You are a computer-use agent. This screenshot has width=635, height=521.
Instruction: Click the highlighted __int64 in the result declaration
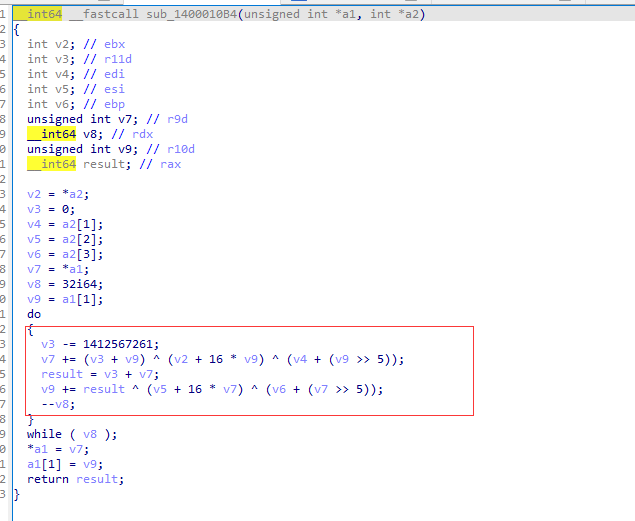click(51, 164)
